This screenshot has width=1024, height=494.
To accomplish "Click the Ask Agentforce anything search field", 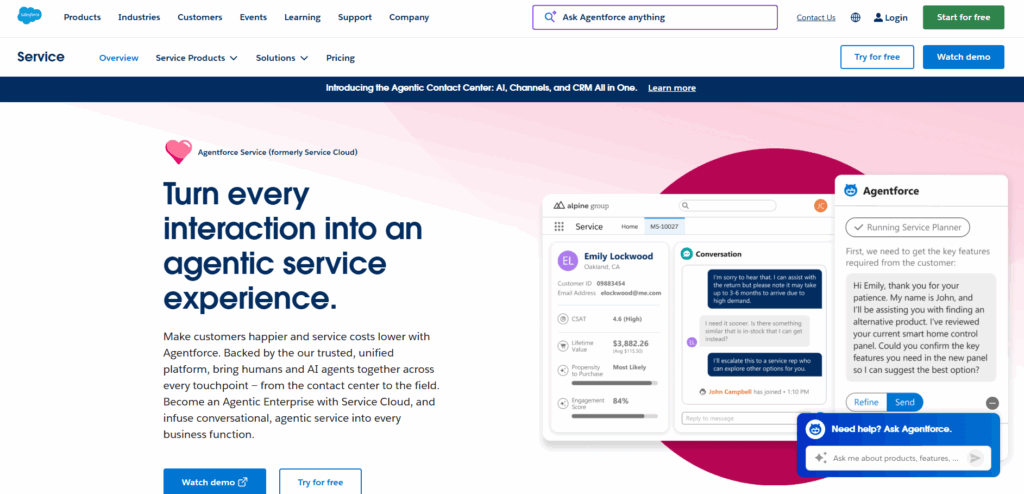I will pyautogui.click(x=655, y=18).
